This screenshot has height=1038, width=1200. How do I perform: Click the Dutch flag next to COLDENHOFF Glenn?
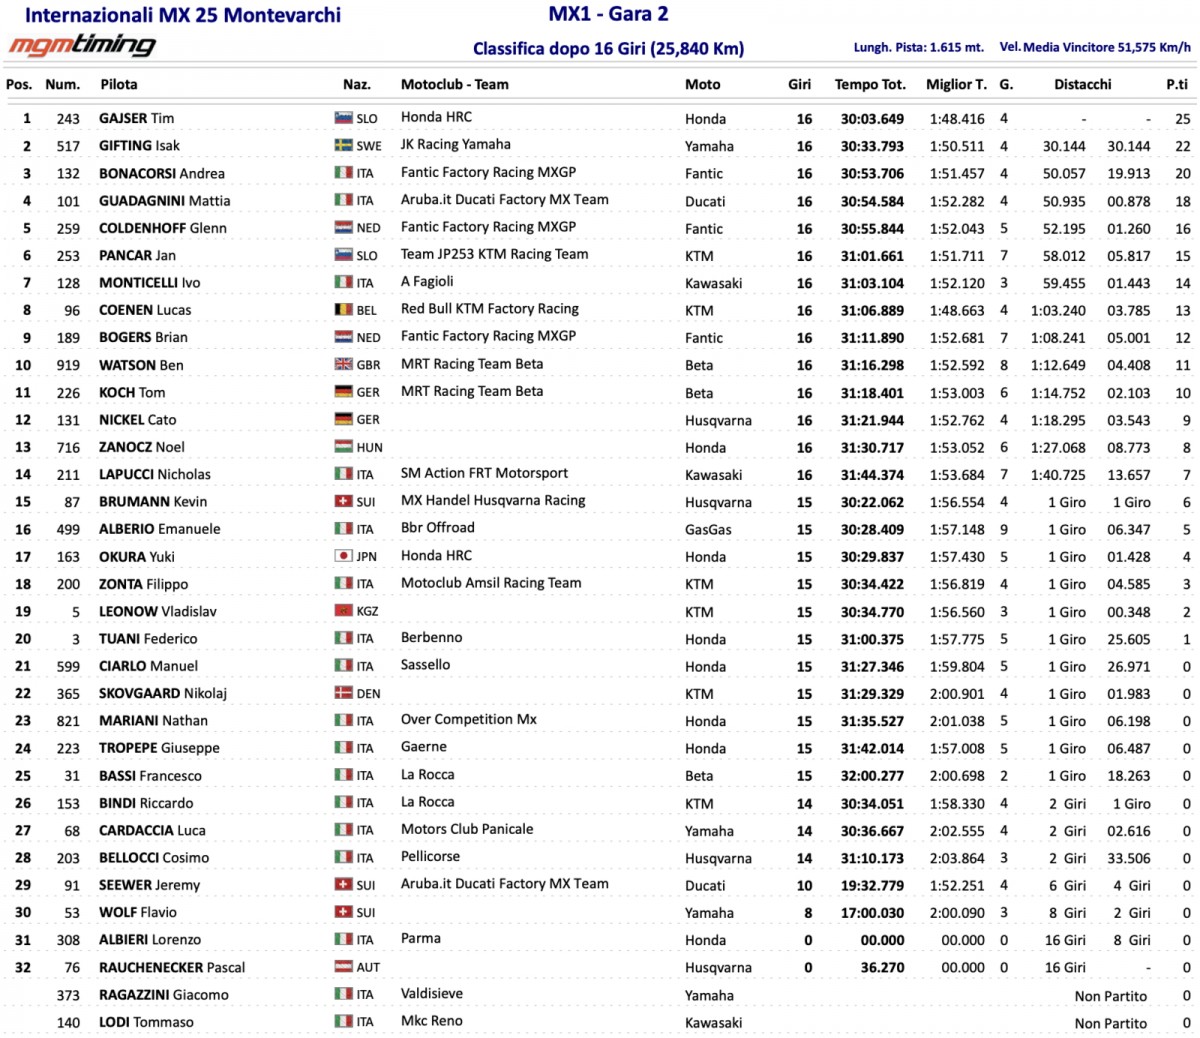[343, 228]
